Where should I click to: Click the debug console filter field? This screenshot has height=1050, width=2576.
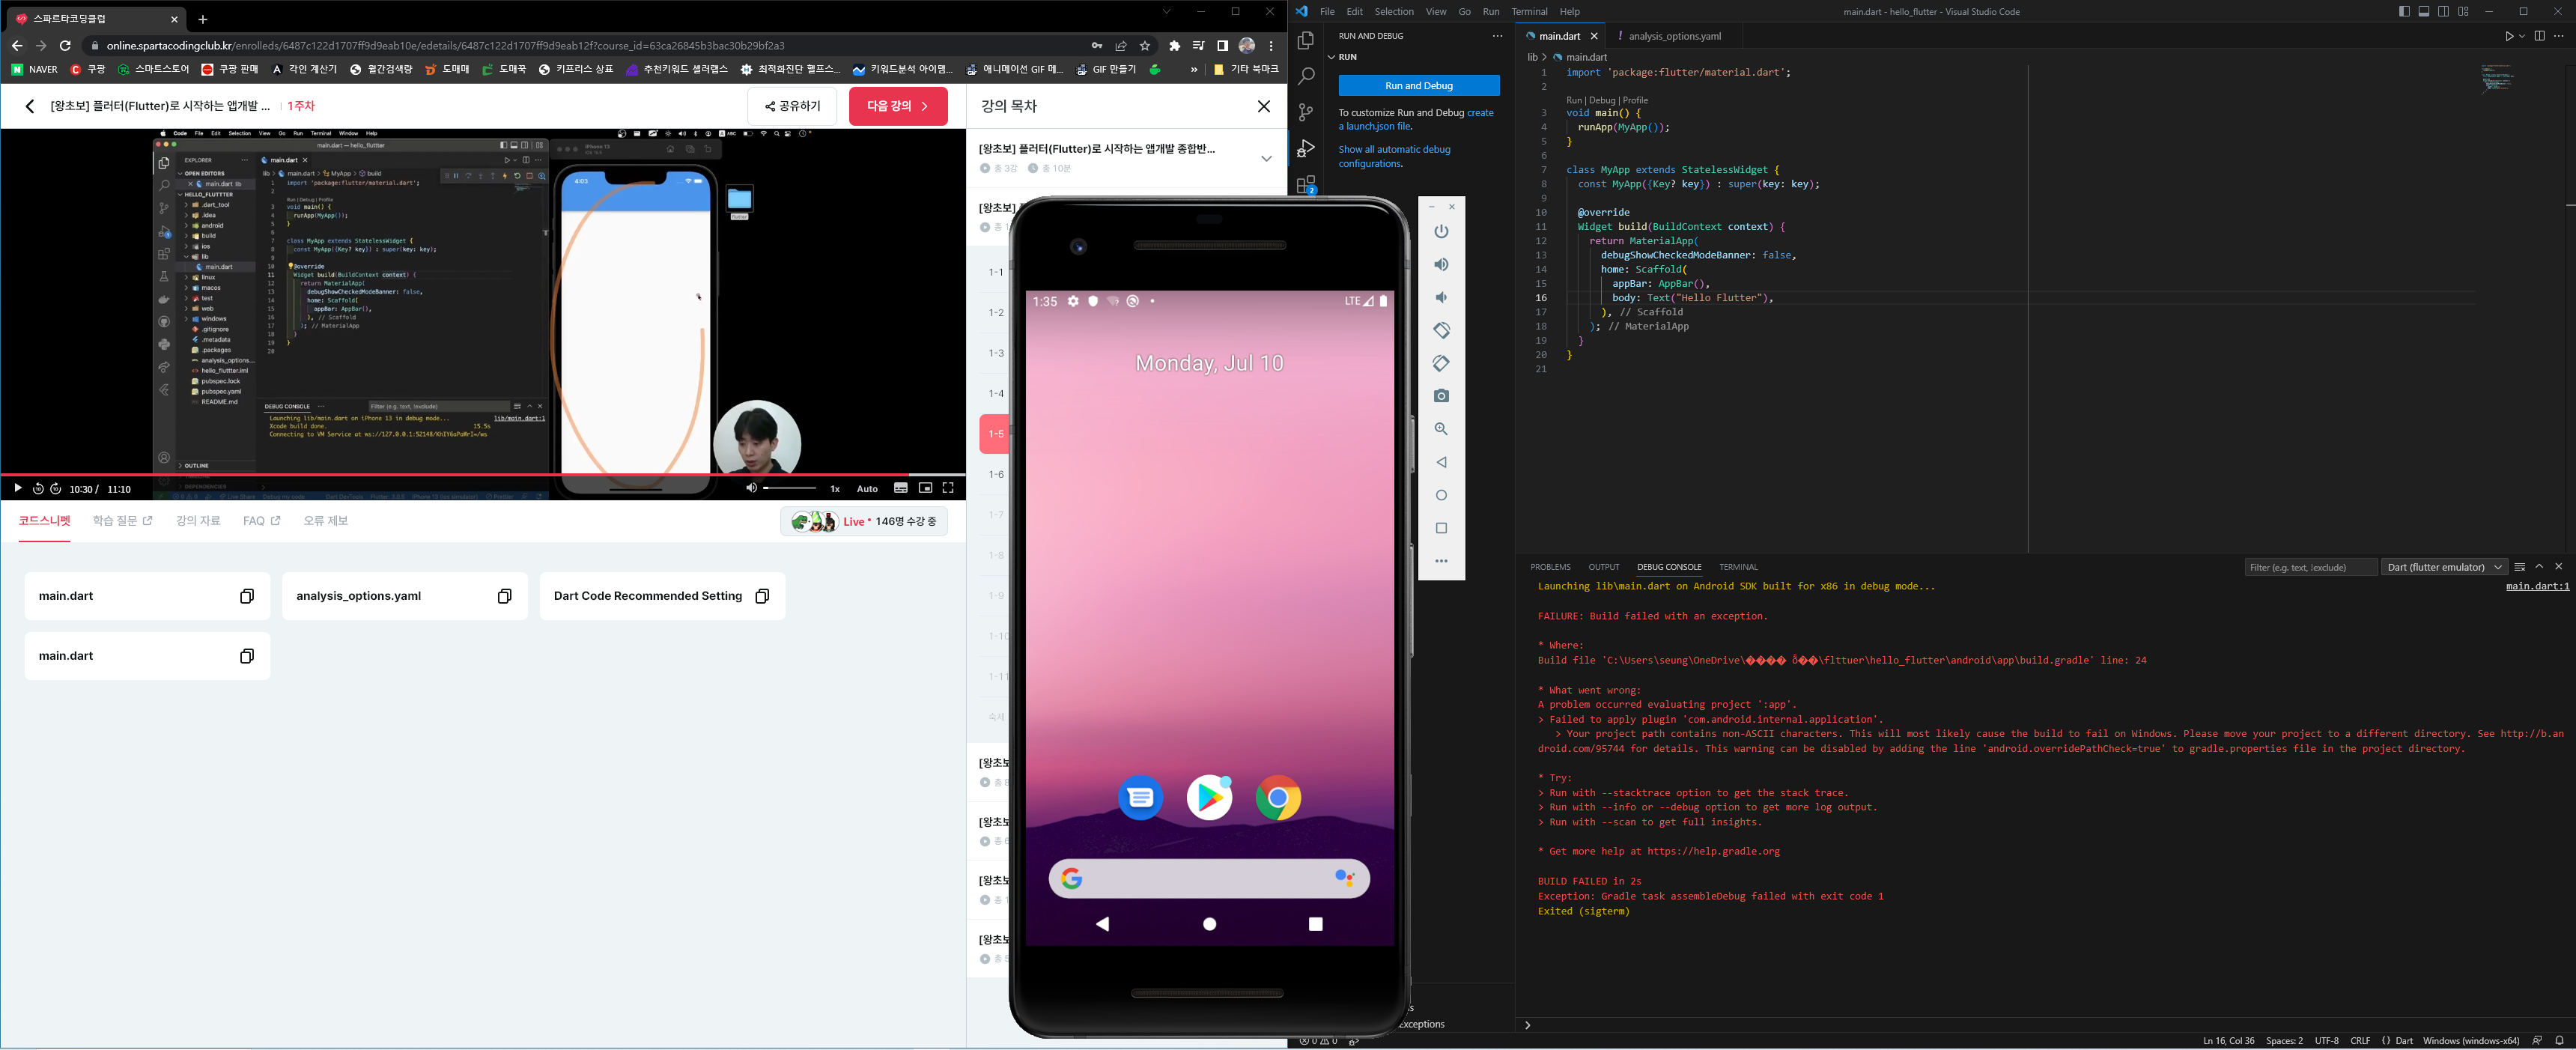click(x=2310, y=567)
